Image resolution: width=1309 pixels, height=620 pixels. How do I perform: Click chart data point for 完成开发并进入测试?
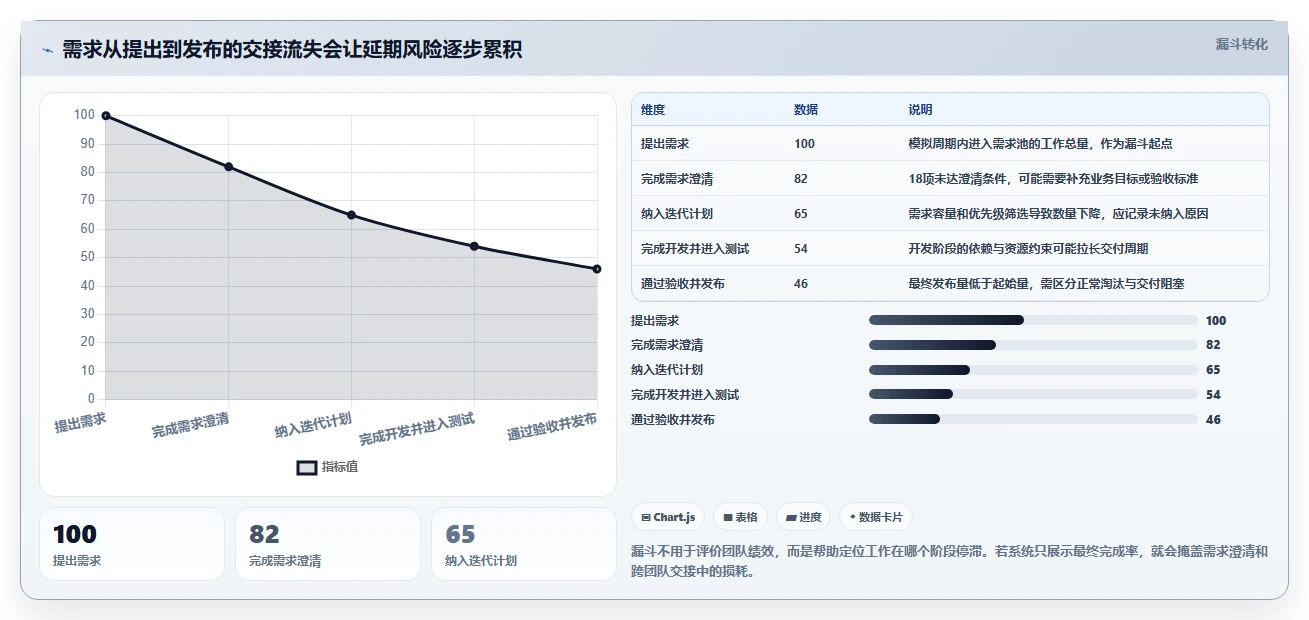(x=474, y=246)
